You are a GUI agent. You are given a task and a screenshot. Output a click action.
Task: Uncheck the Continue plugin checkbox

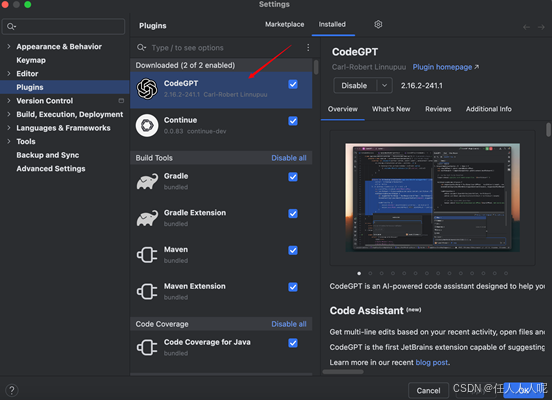tap(293, 121)
